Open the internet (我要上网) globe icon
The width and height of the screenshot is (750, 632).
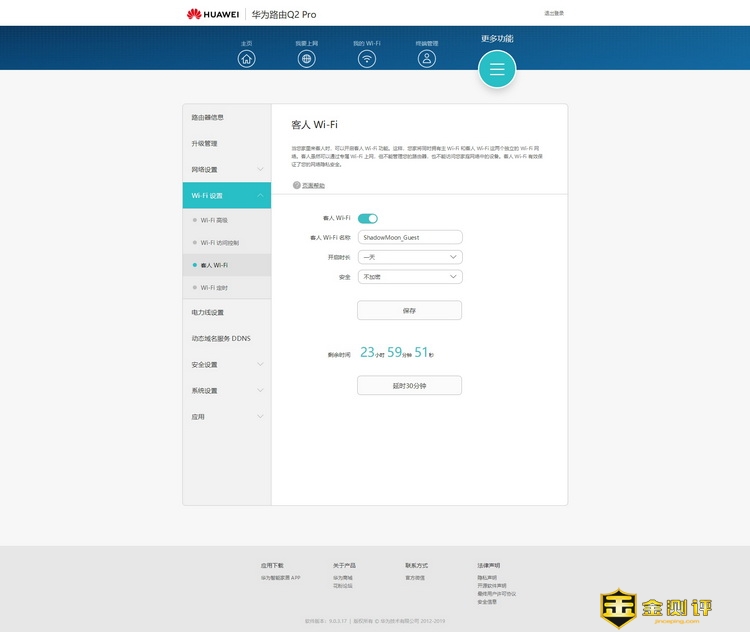coord(307,58)
